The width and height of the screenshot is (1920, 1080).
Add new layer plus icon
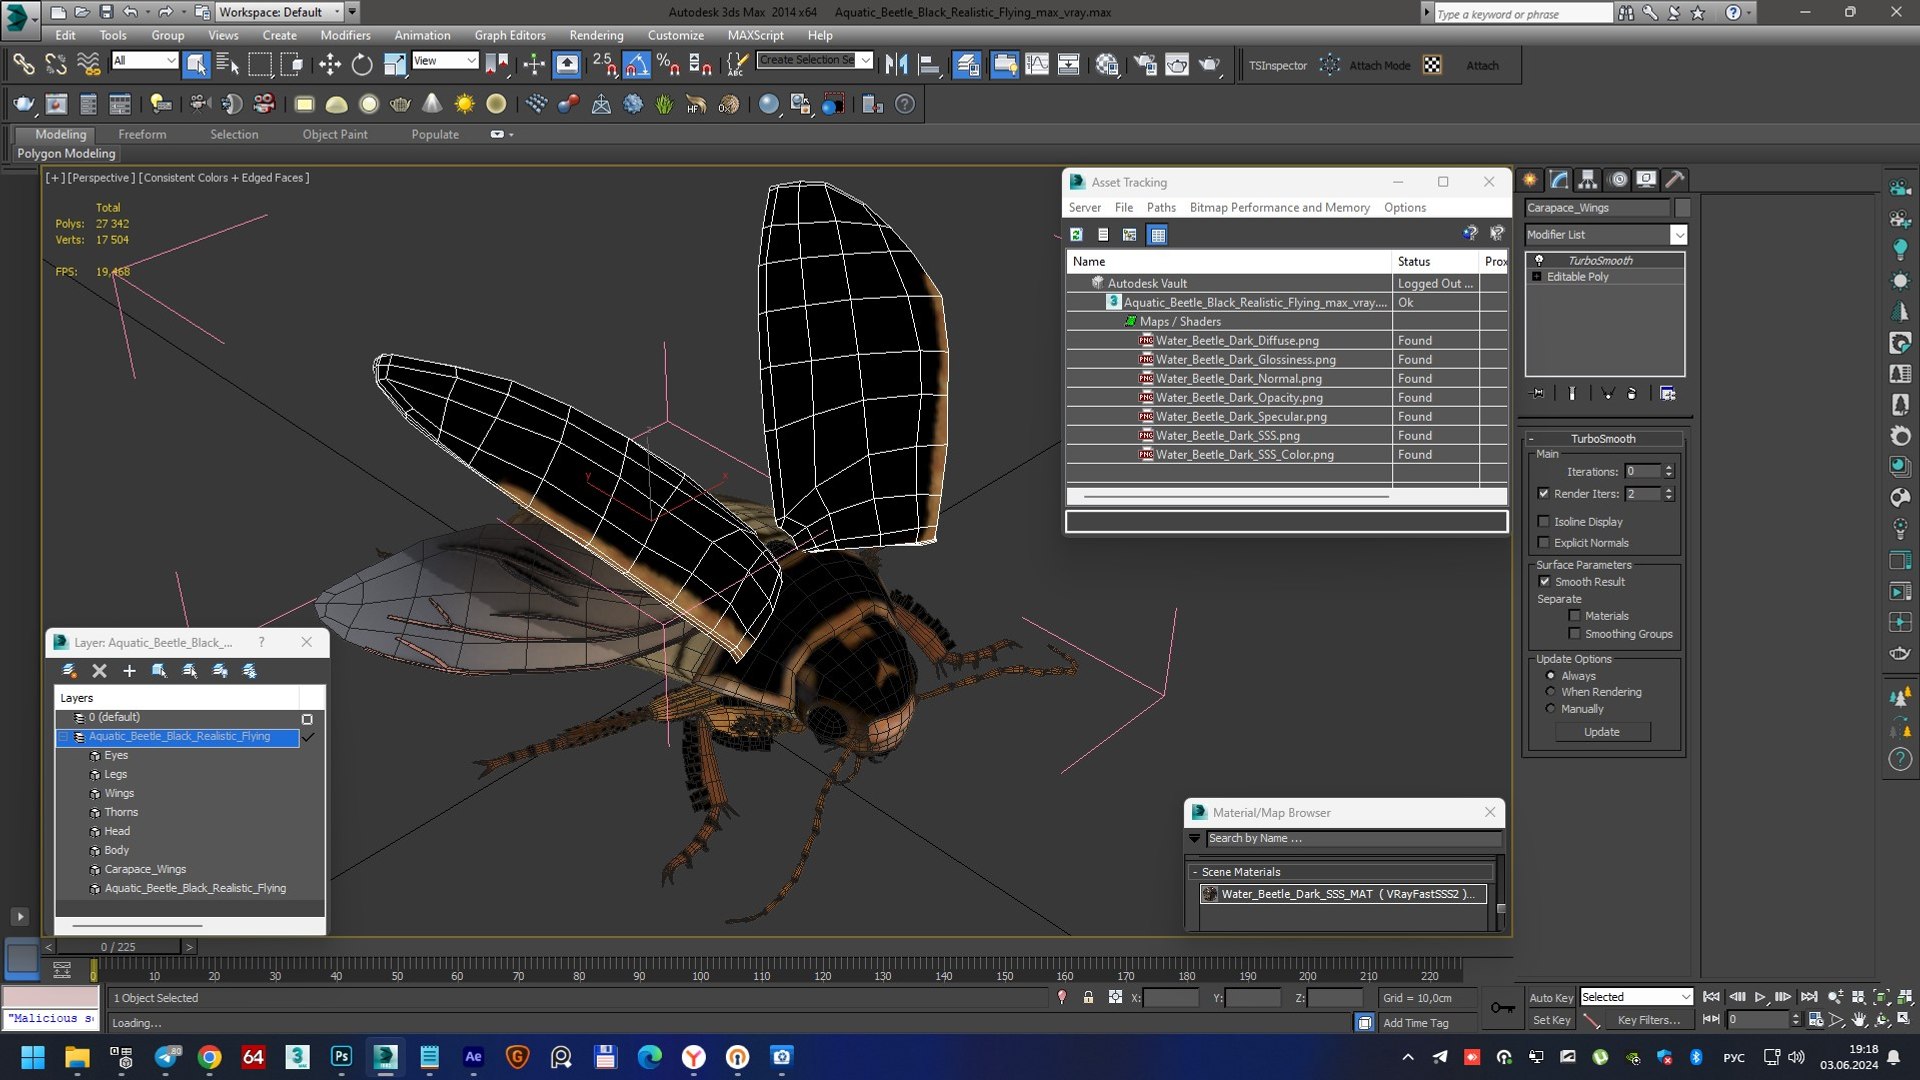pyautogui.click(x=129, y=671)
